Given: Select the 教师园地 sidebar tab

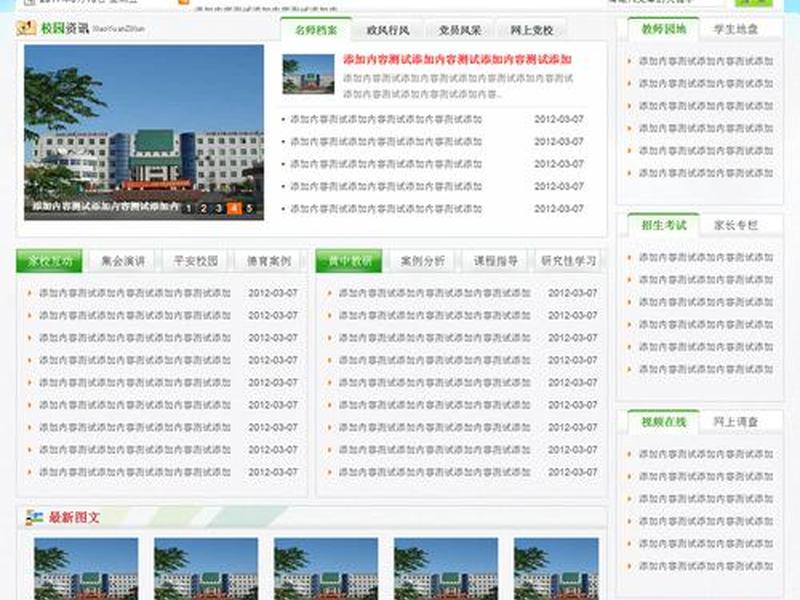Looking at the screenshot, I should point(663,29).
